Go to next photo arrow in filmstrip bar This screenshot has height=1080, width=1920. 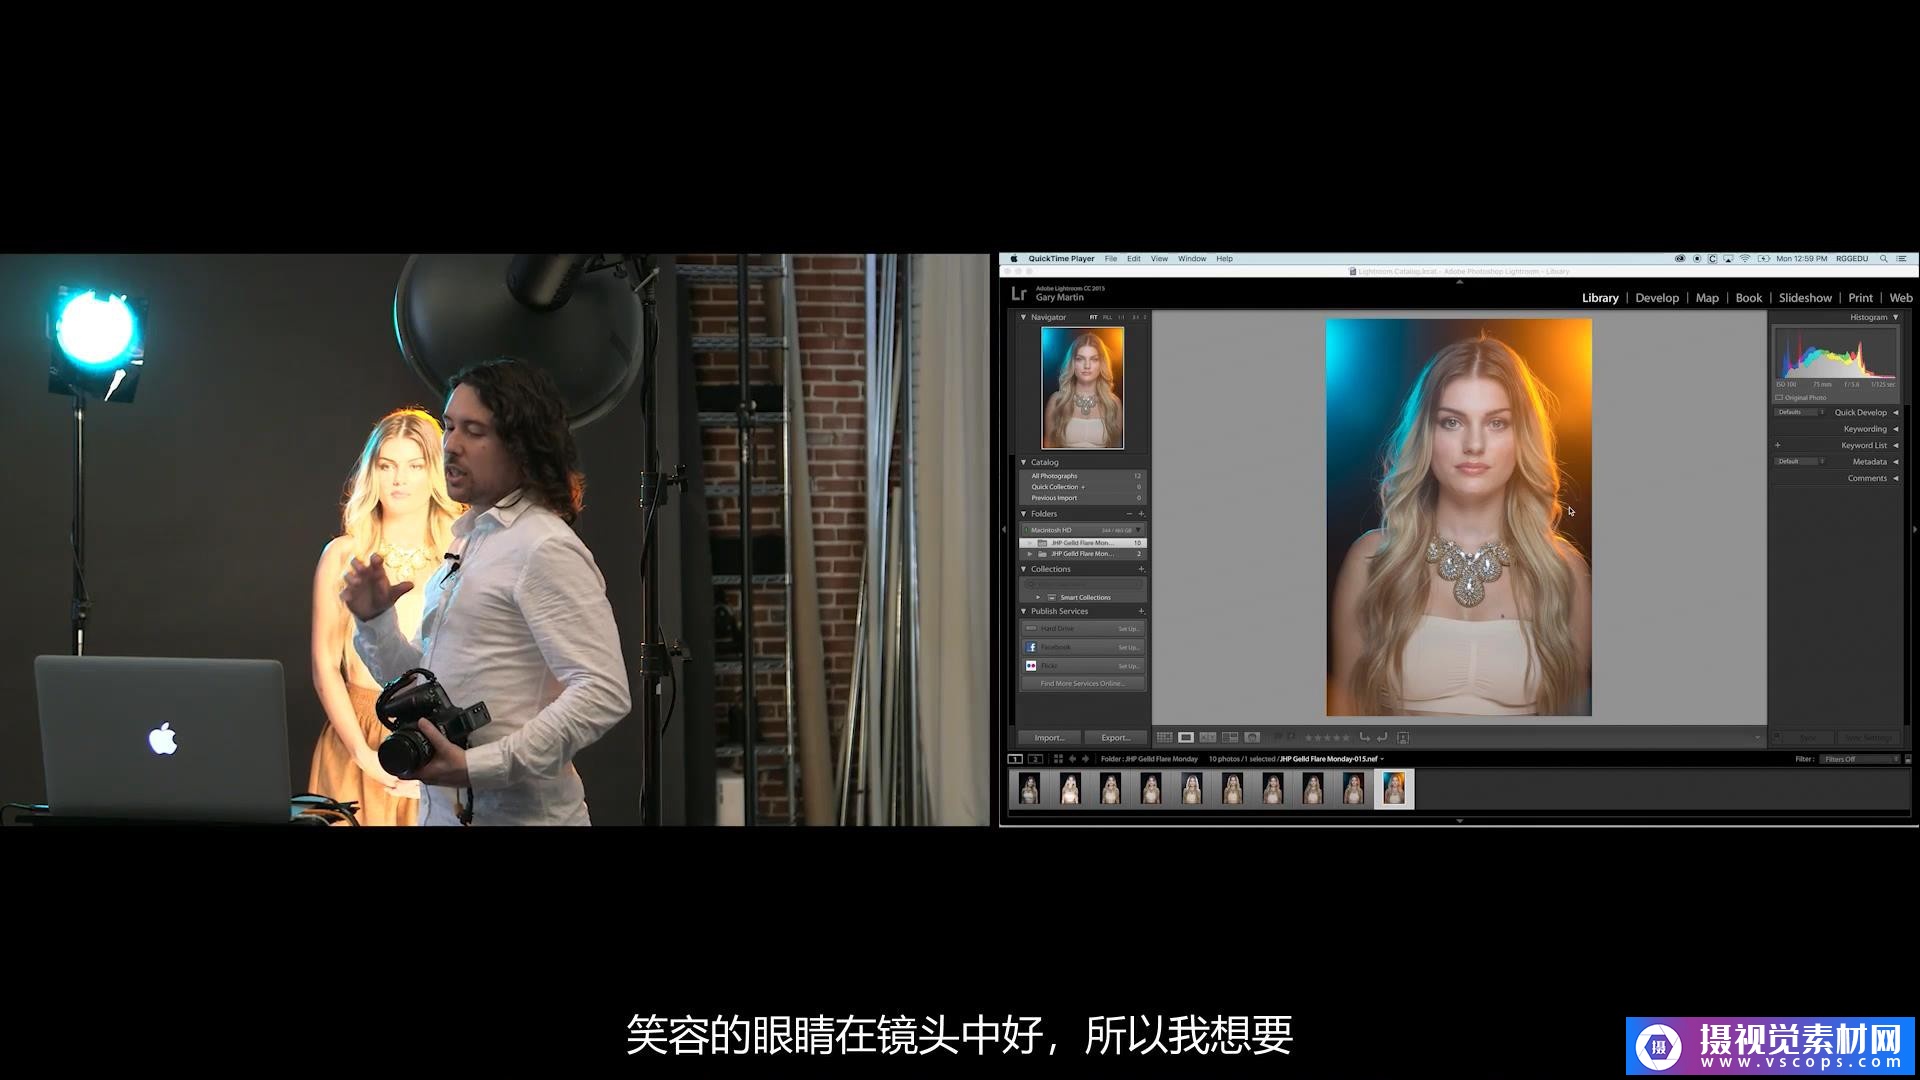[x=1086, y=759]
